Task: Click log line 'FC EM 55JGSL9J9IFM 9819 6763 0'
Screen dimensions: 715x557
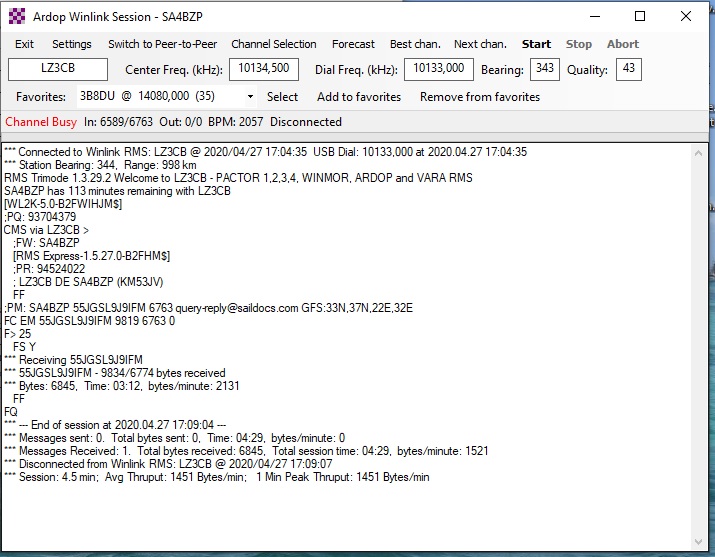Action: [x=89, y=321]
